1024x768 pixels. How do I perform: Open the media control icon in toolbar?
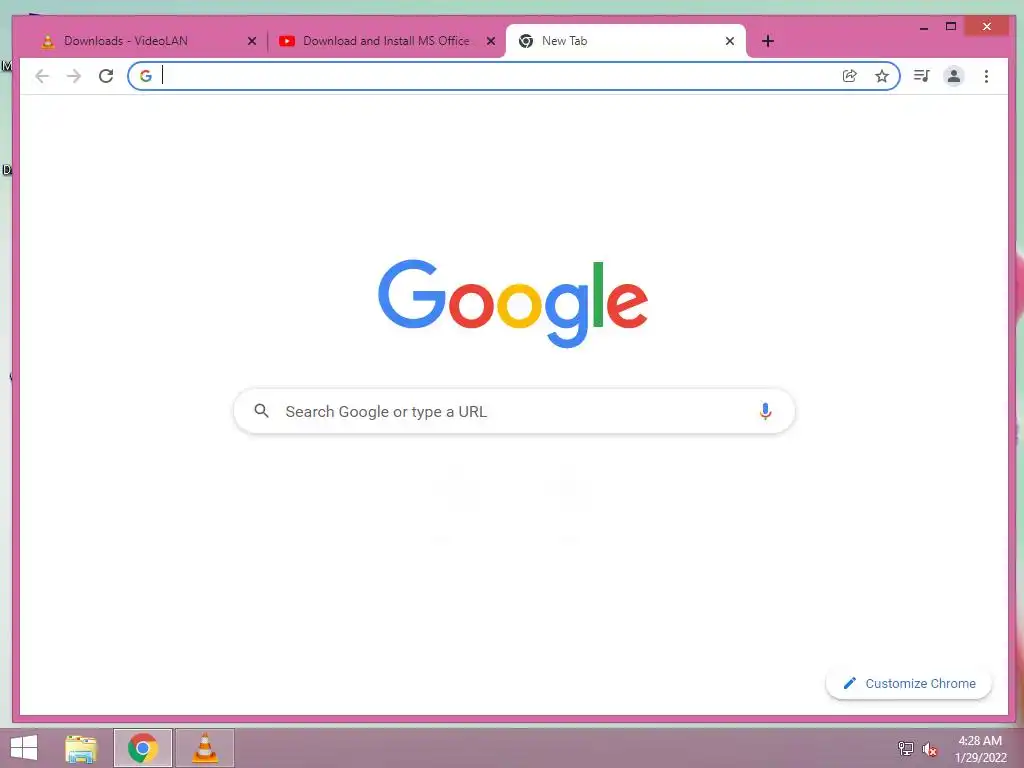921,76
